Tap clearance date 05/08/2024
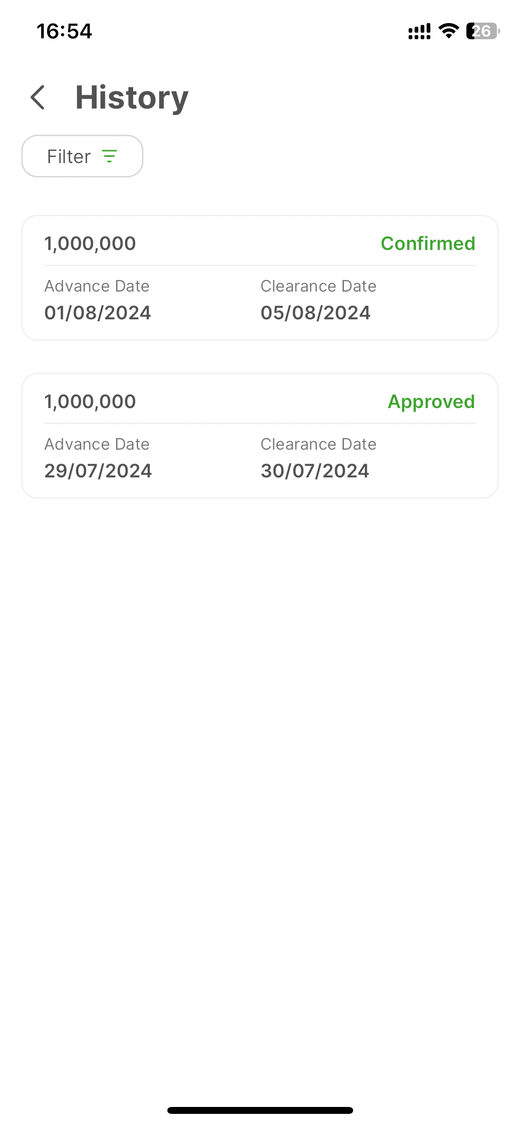This screenshot has width=520, height=1125. [316, 313]
